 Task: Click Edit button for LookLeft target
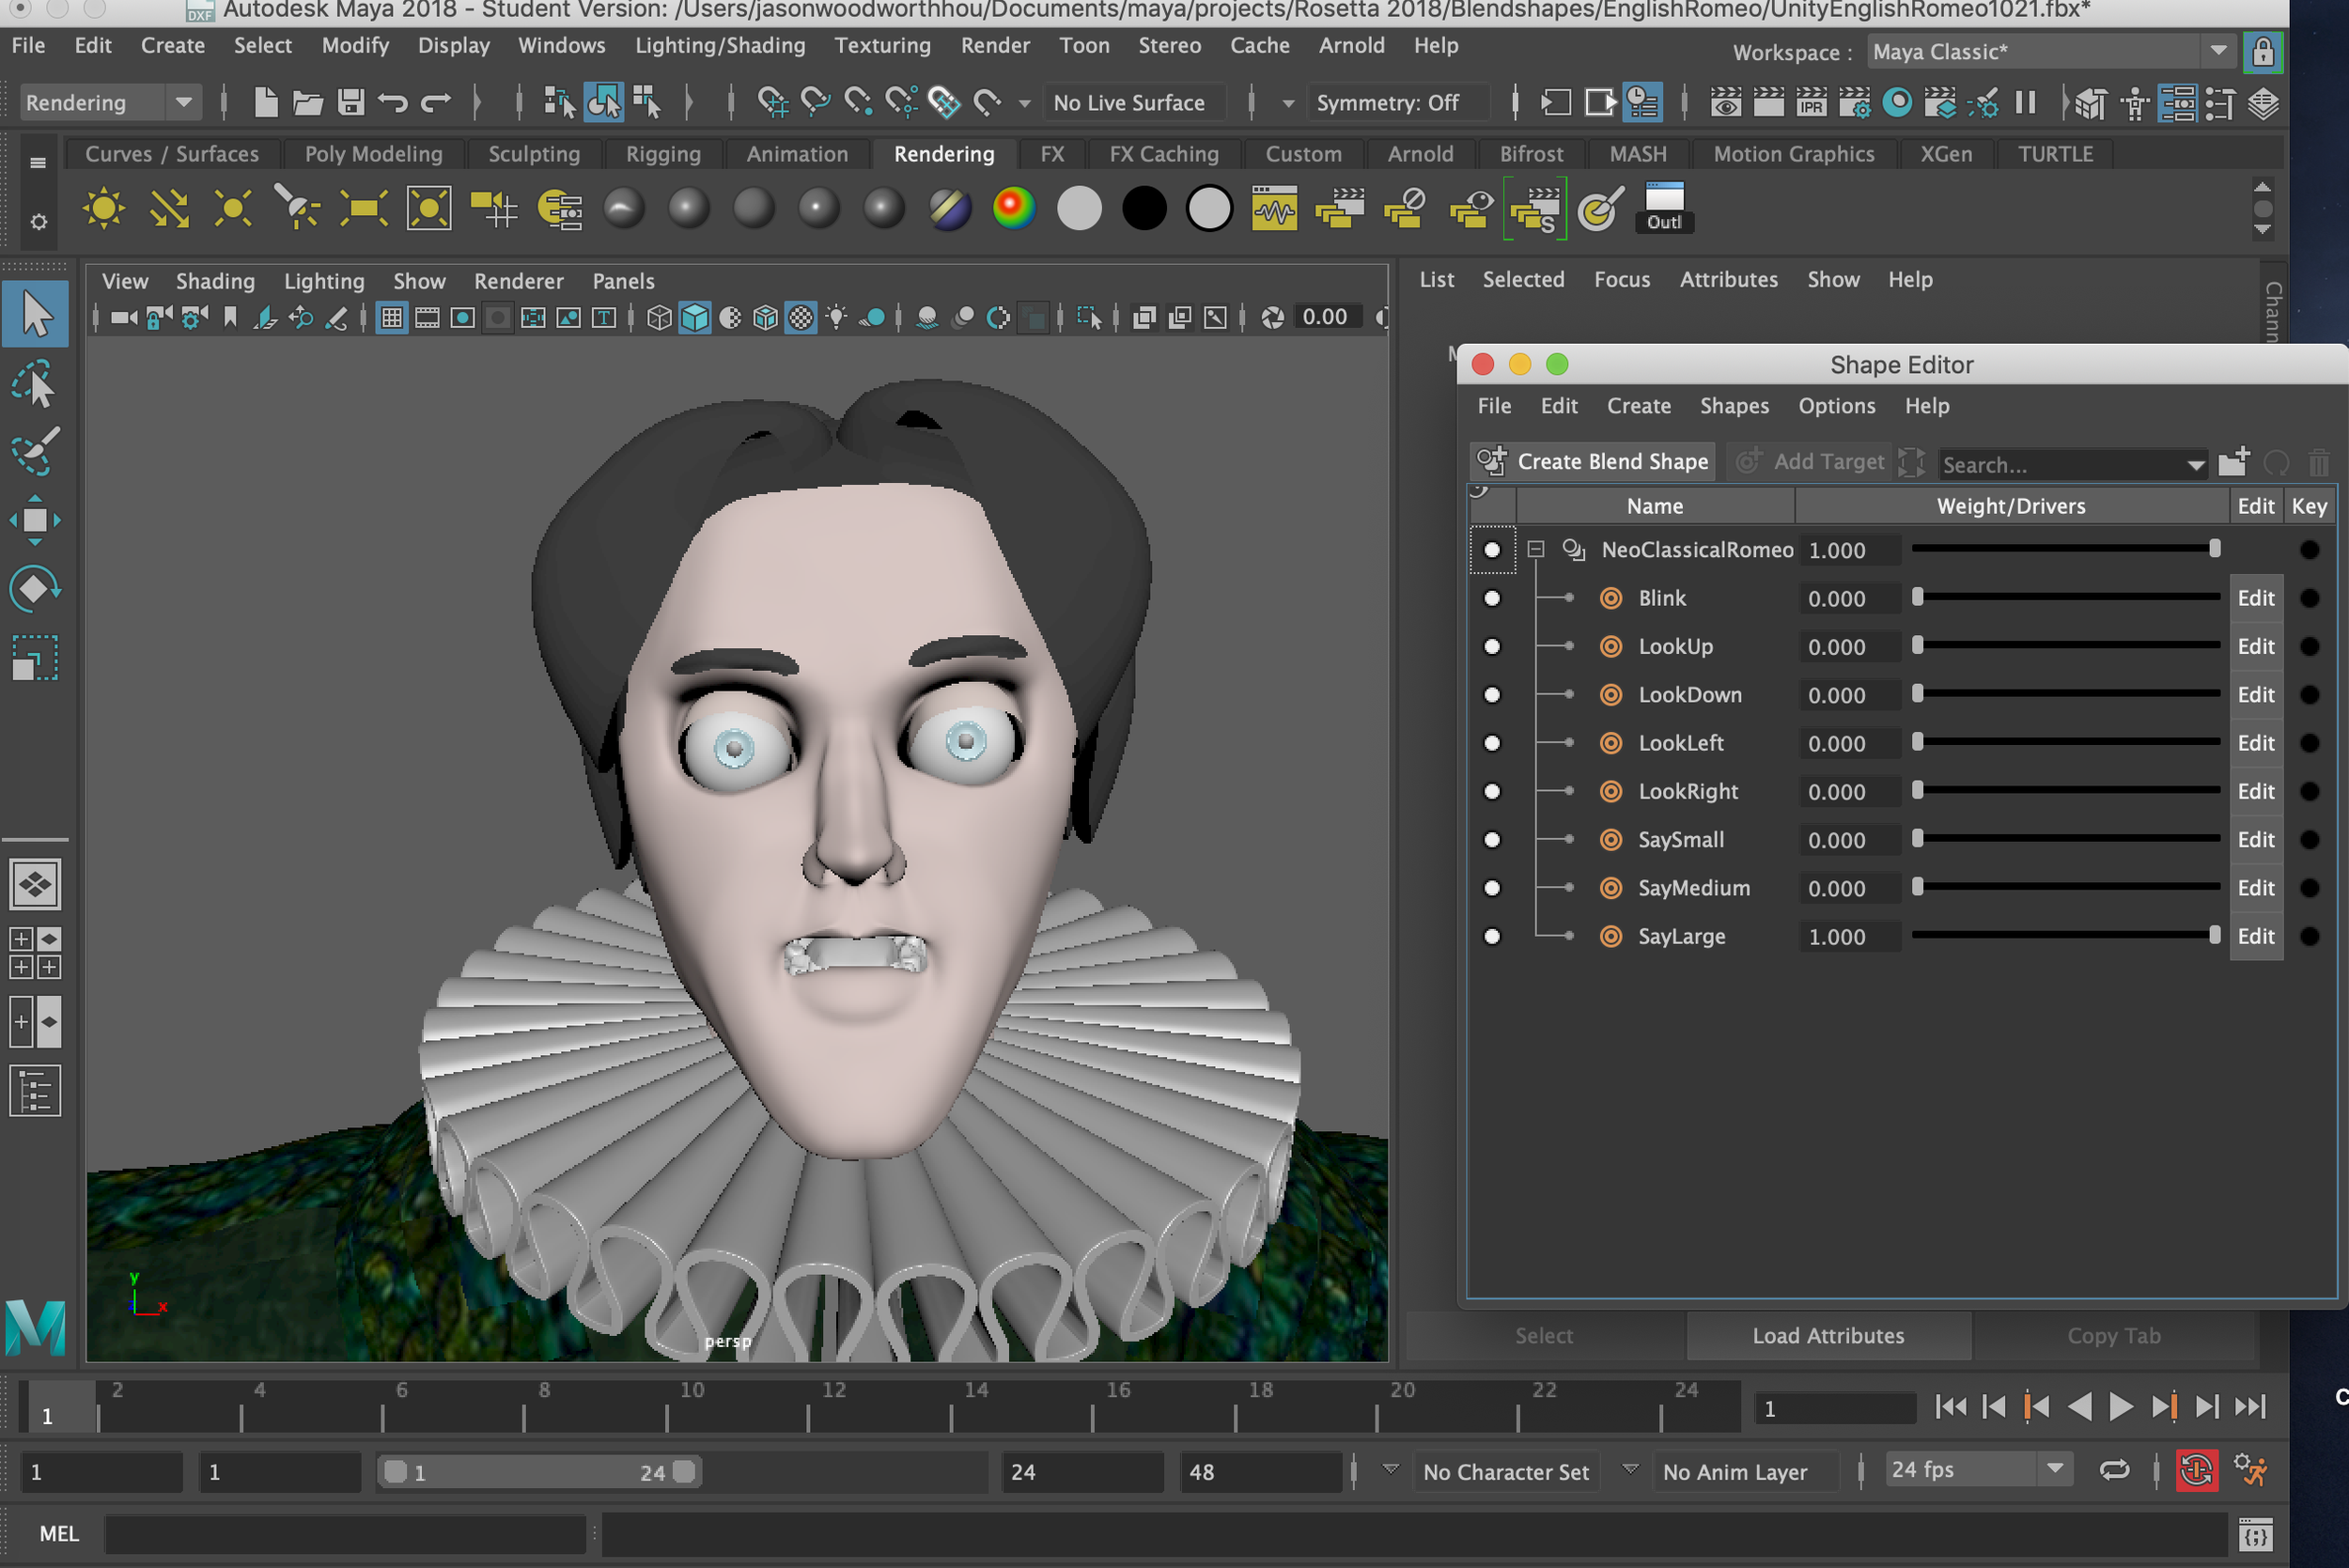coord(2255,743)
